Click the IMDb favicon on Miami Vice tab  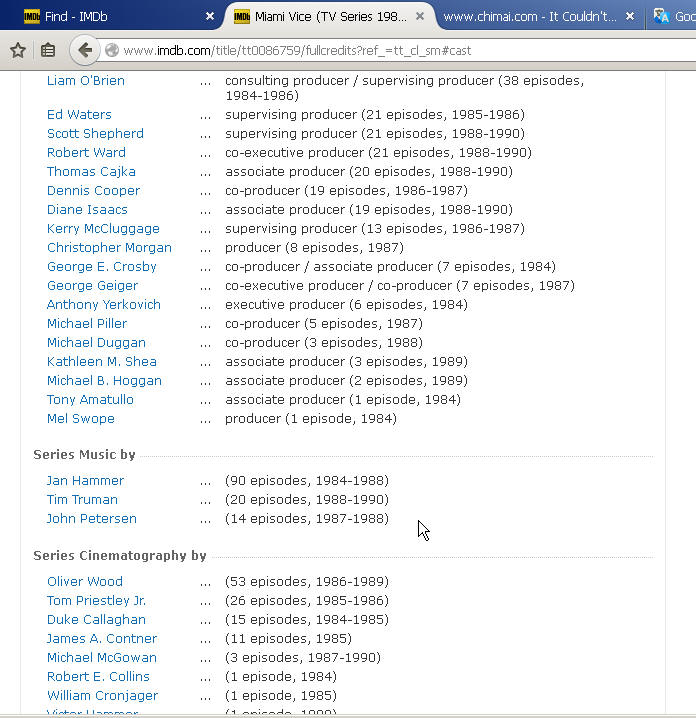[242, 17]
